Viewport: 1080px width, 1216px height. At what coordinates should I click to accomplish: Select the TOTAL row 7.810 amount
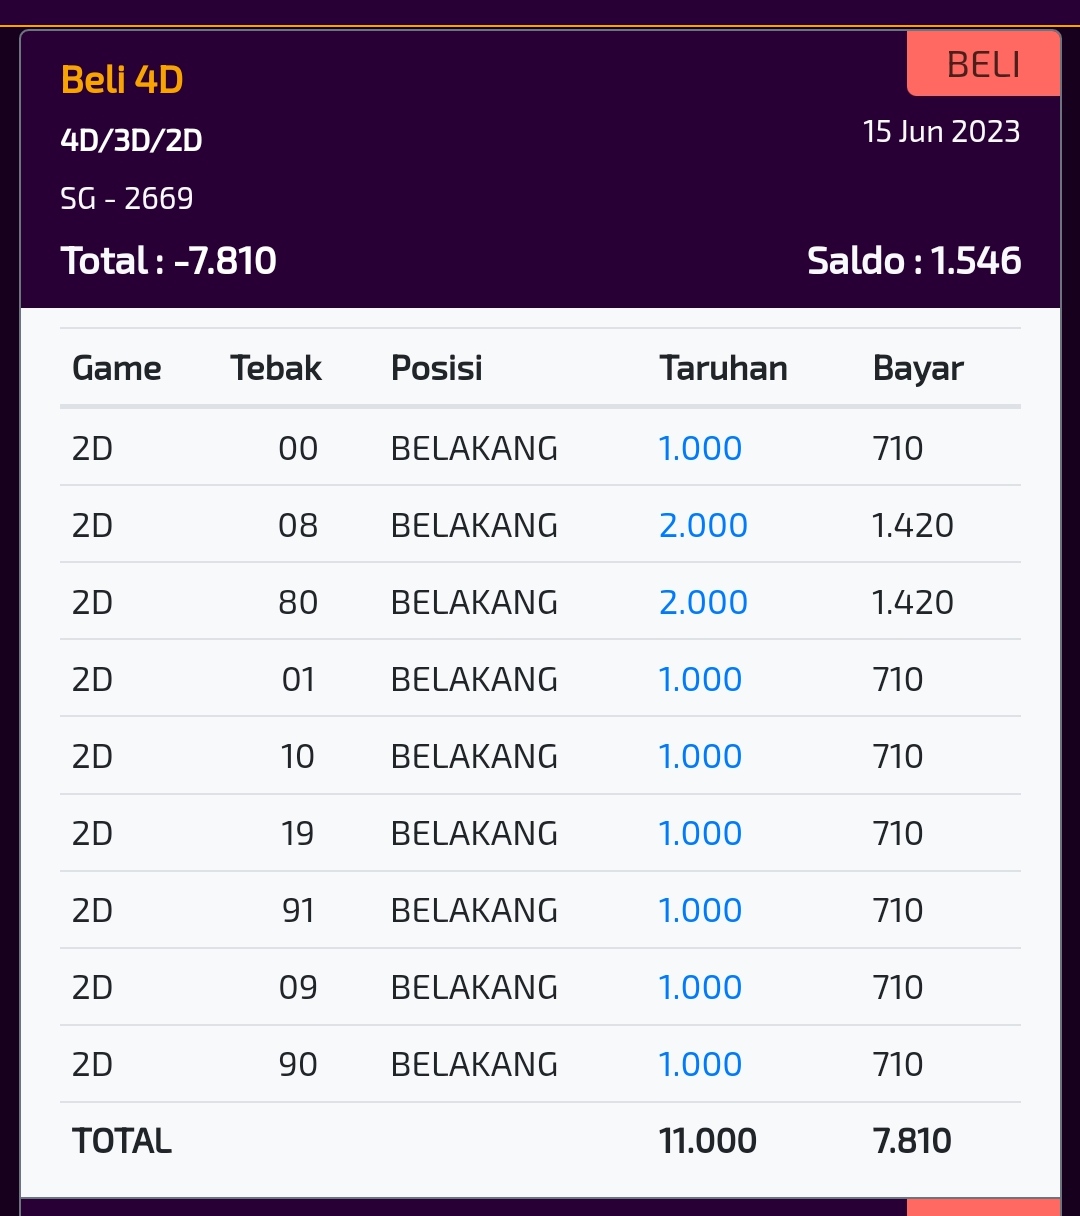(x=912, y=1140)
